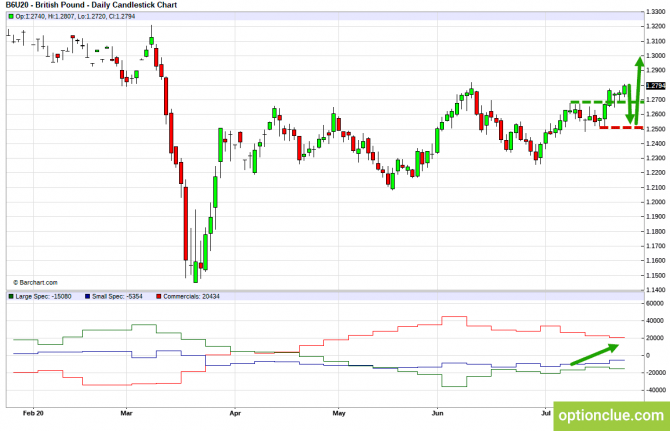The image size is (670, 431).
Task: Click the 1.1400 price axis label
Action: click(x=655, y=290)
